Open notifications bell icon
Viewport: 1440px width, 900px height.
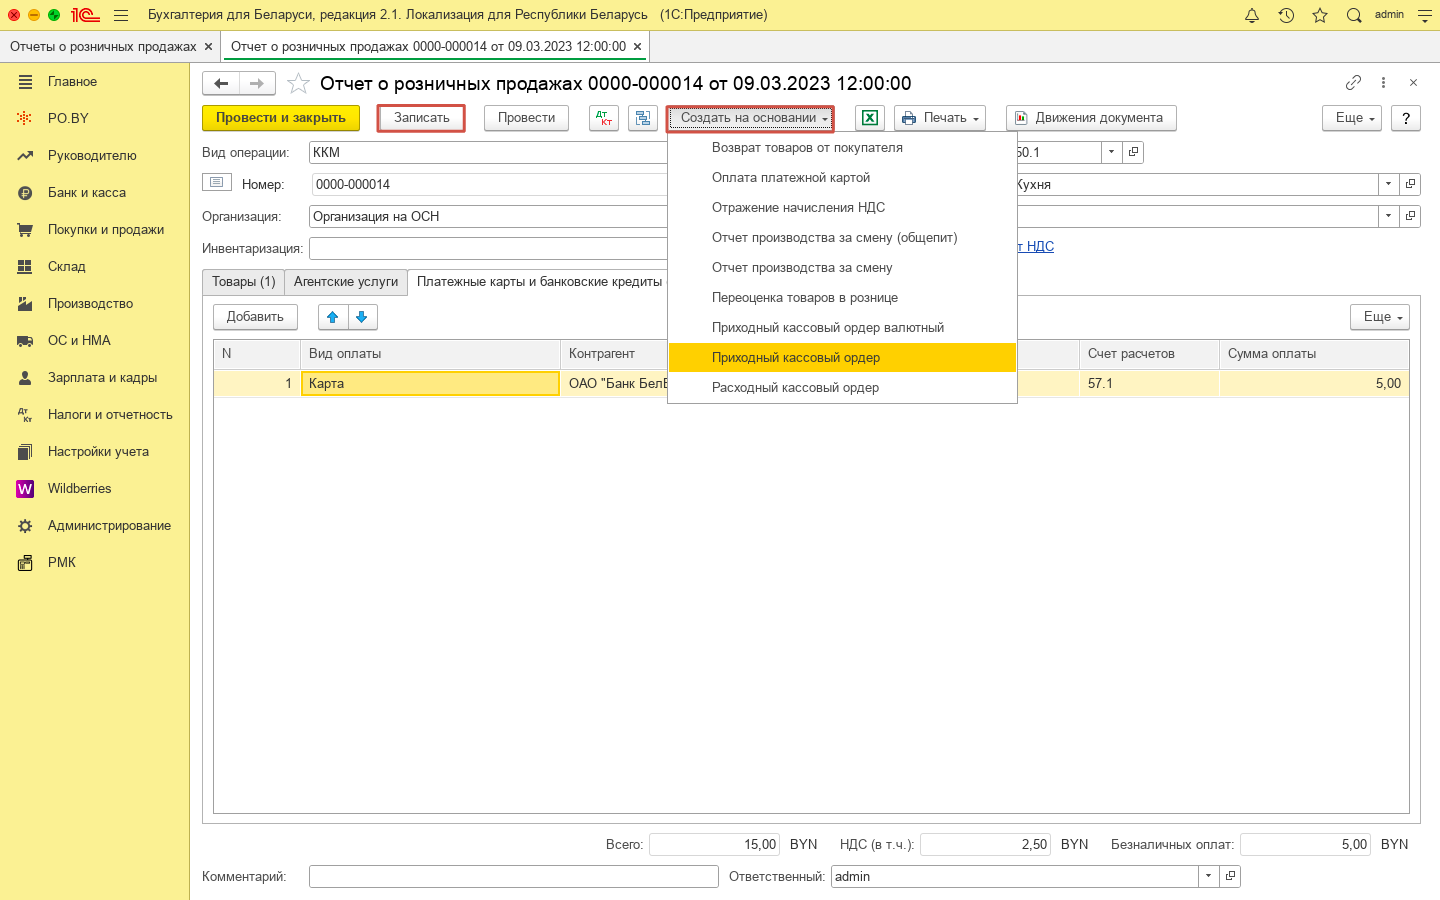pyautogui.click(x=1252, y=15)
